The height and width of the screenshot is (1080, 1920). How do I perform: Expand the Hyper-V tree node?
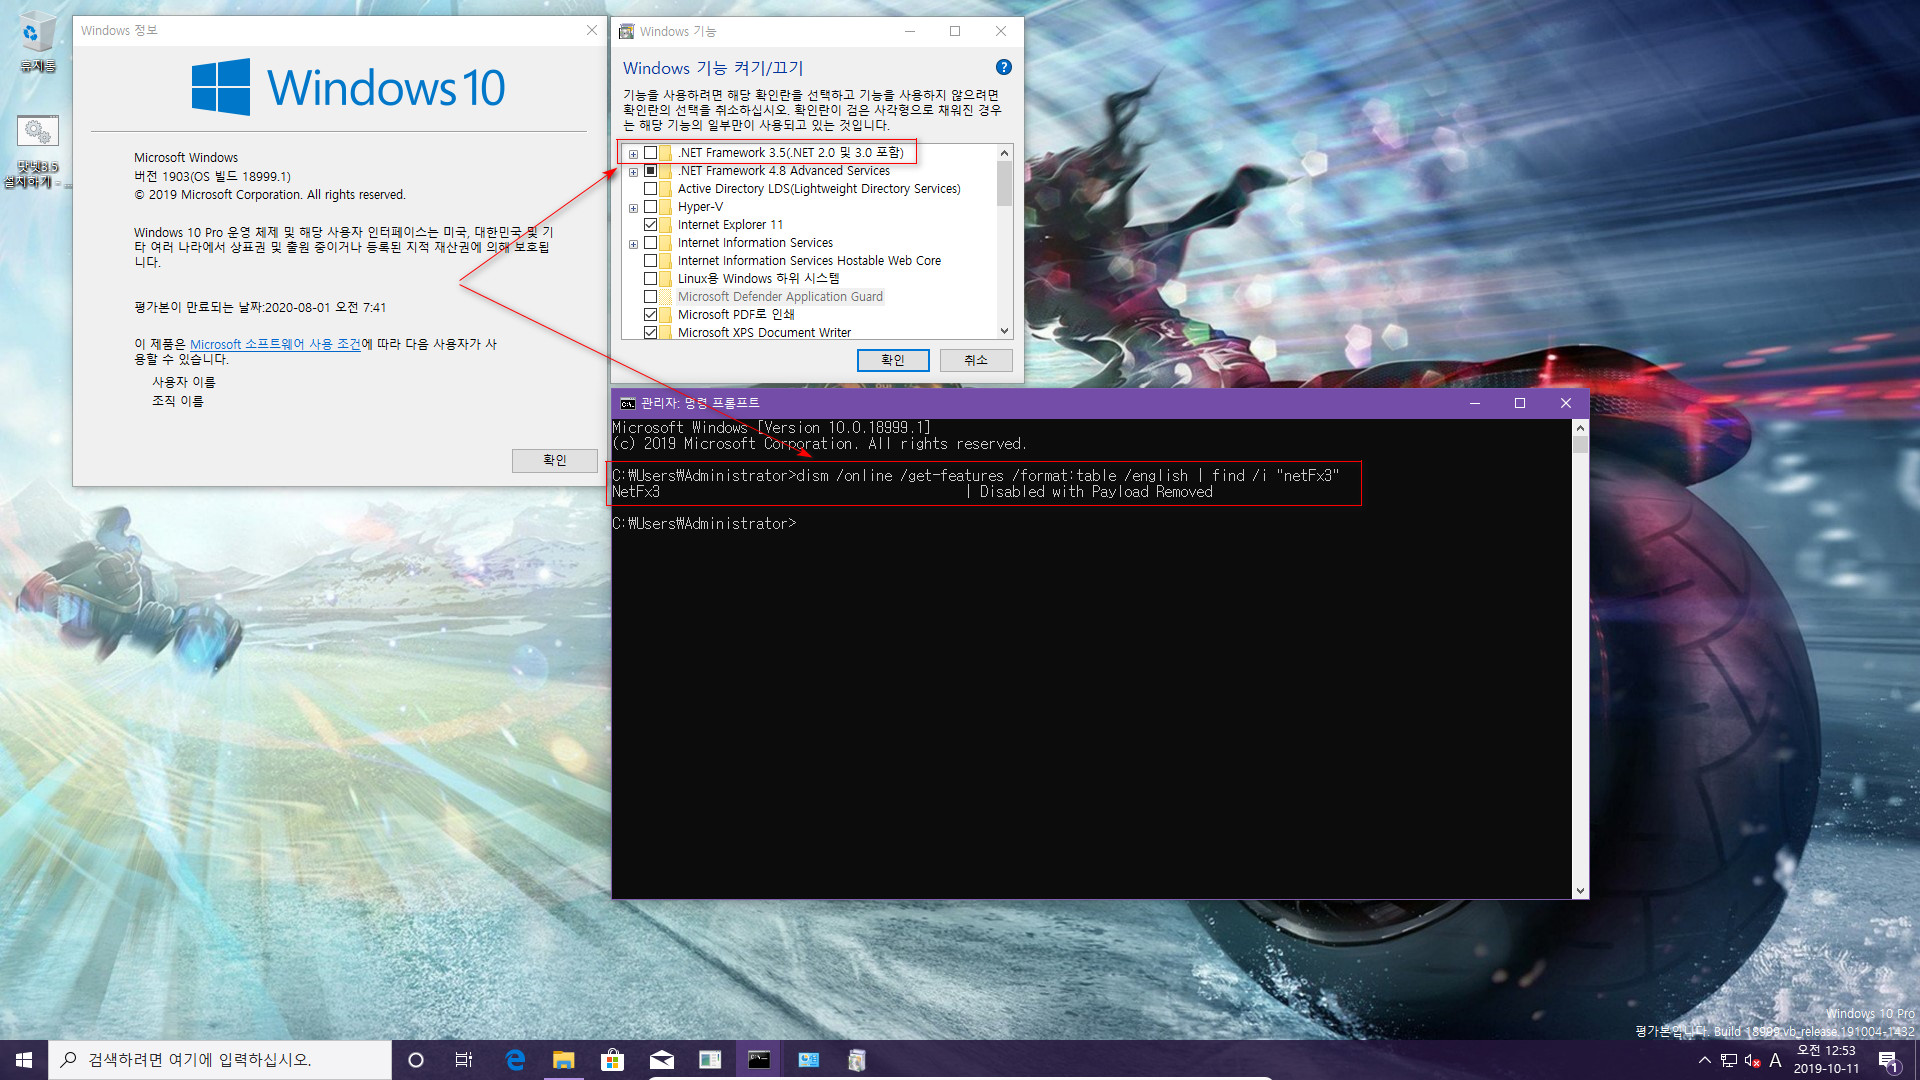[x=633, y=208]
